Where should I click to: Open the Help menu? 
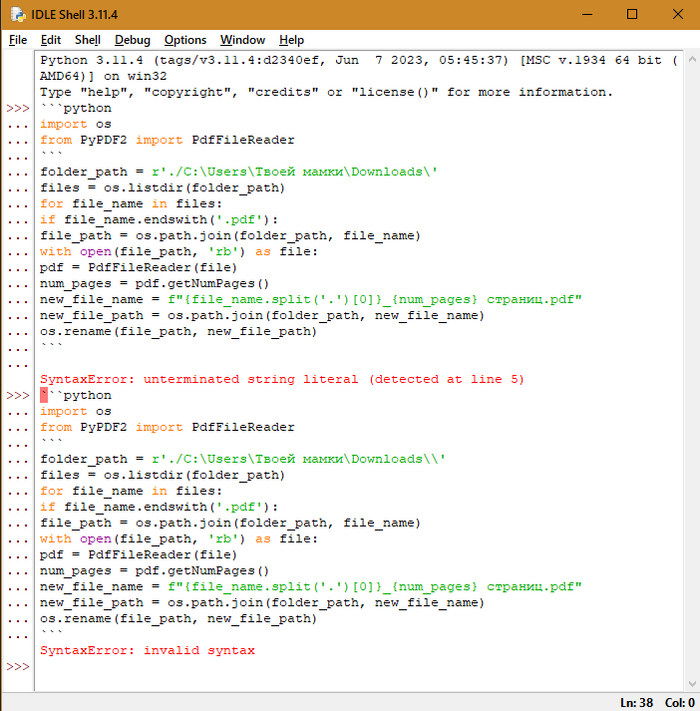291,40
